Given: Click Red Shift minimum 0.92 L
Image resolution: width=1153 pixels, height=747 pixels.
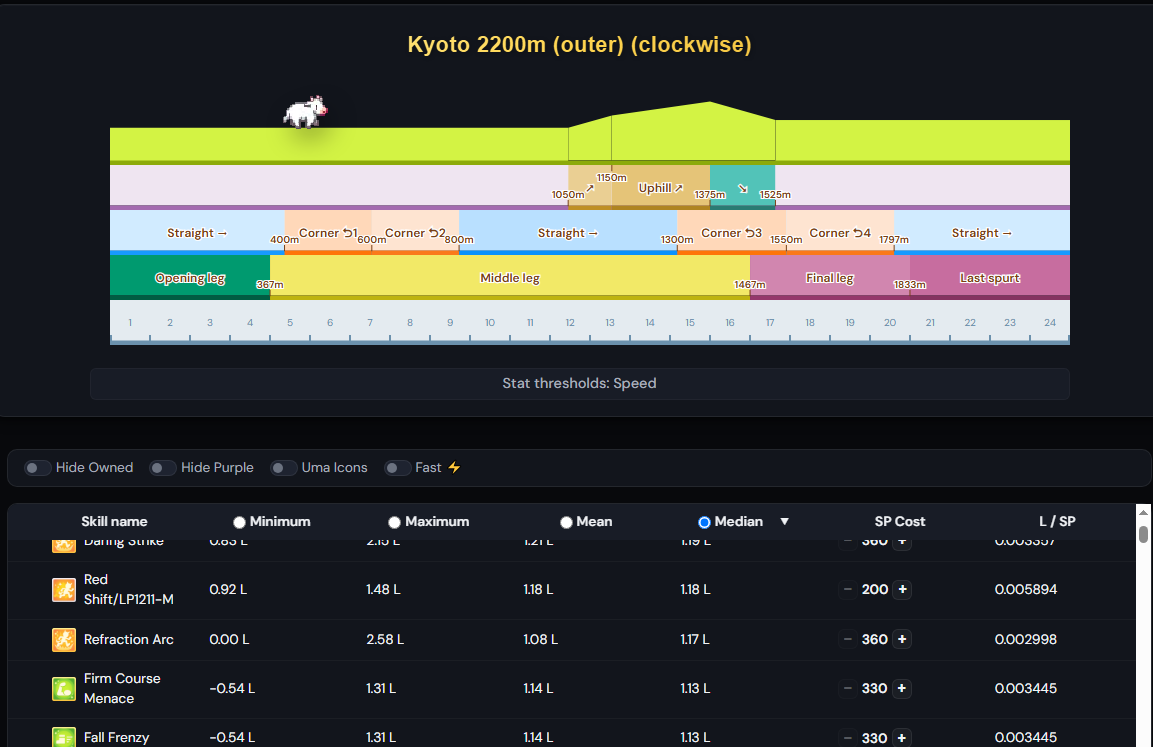Looking at the screenshot, I should 228,590.
